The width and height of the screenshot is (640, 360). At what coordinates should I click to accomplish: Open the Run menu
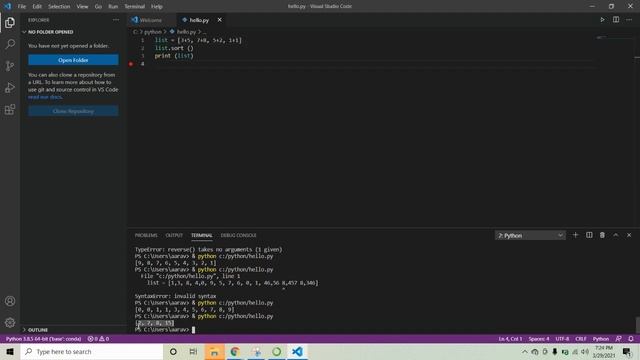113,7
